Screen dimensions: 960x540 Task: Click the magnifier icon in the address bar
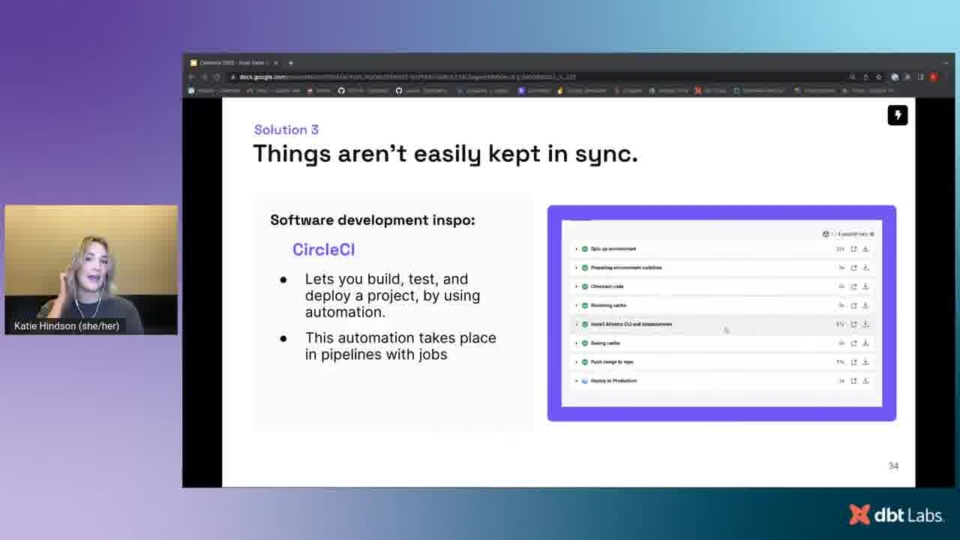pos(852,77)
